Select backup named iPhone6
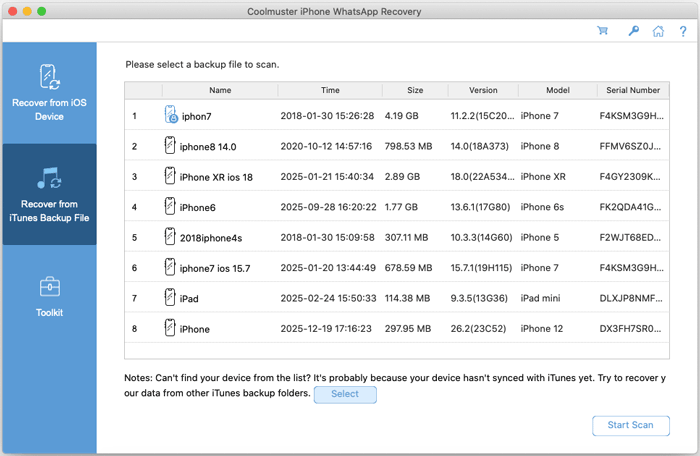 pos(197,208)
